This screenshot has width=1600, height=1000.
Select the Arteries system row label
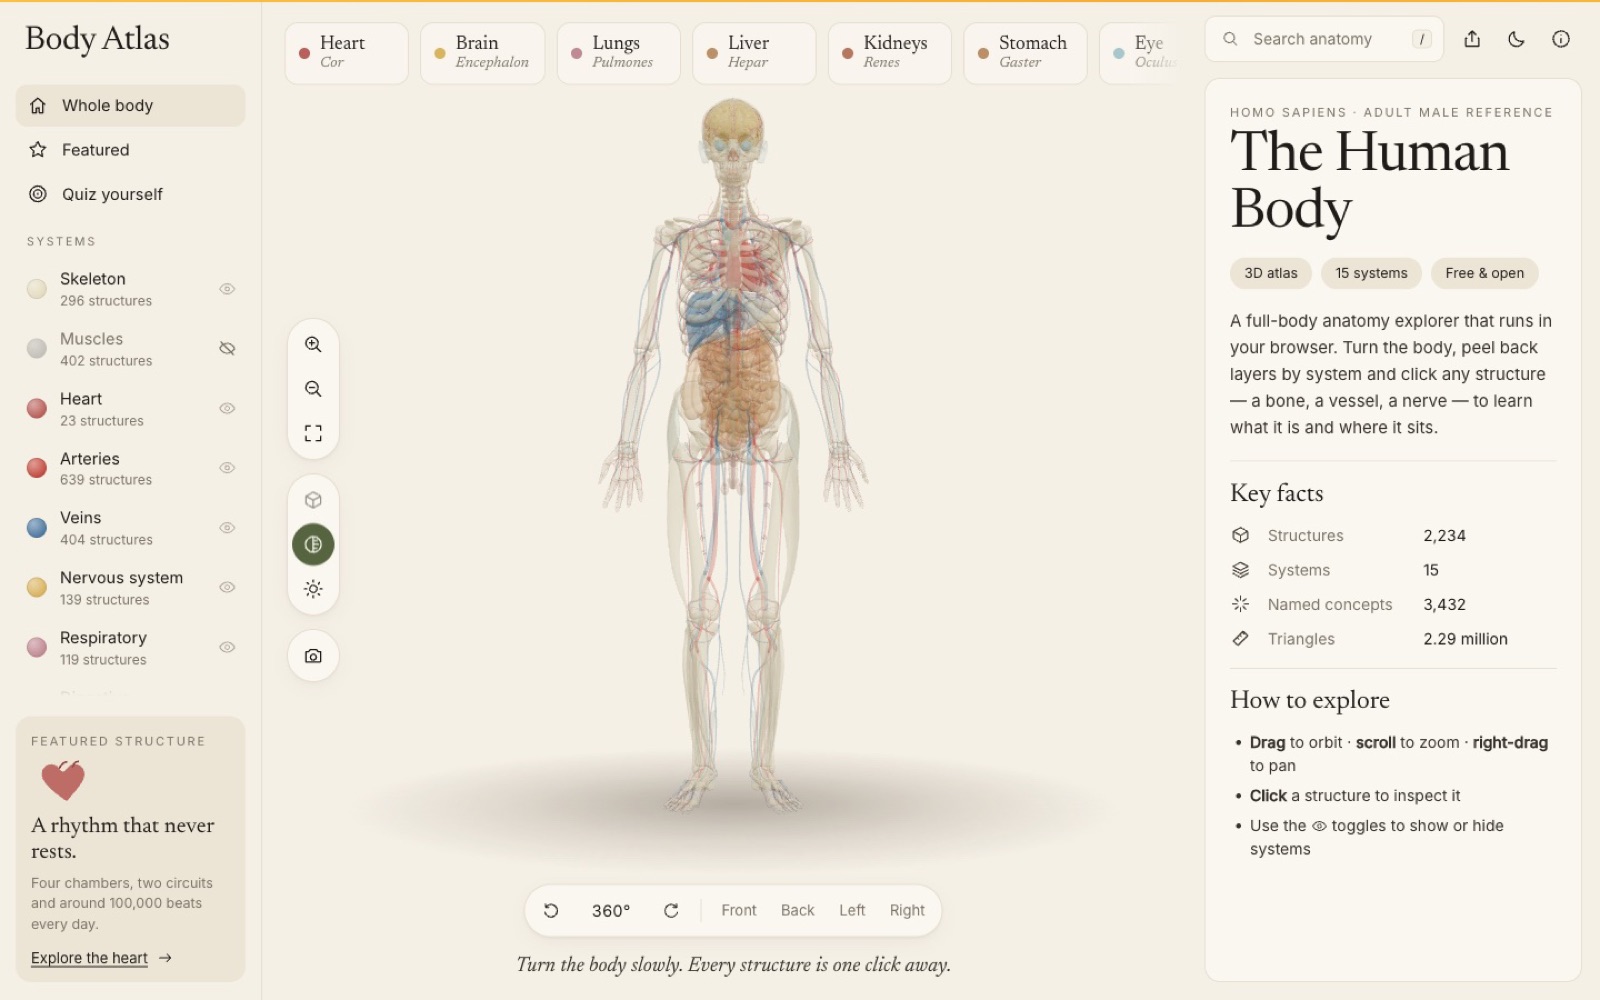(x=90, y=459)
